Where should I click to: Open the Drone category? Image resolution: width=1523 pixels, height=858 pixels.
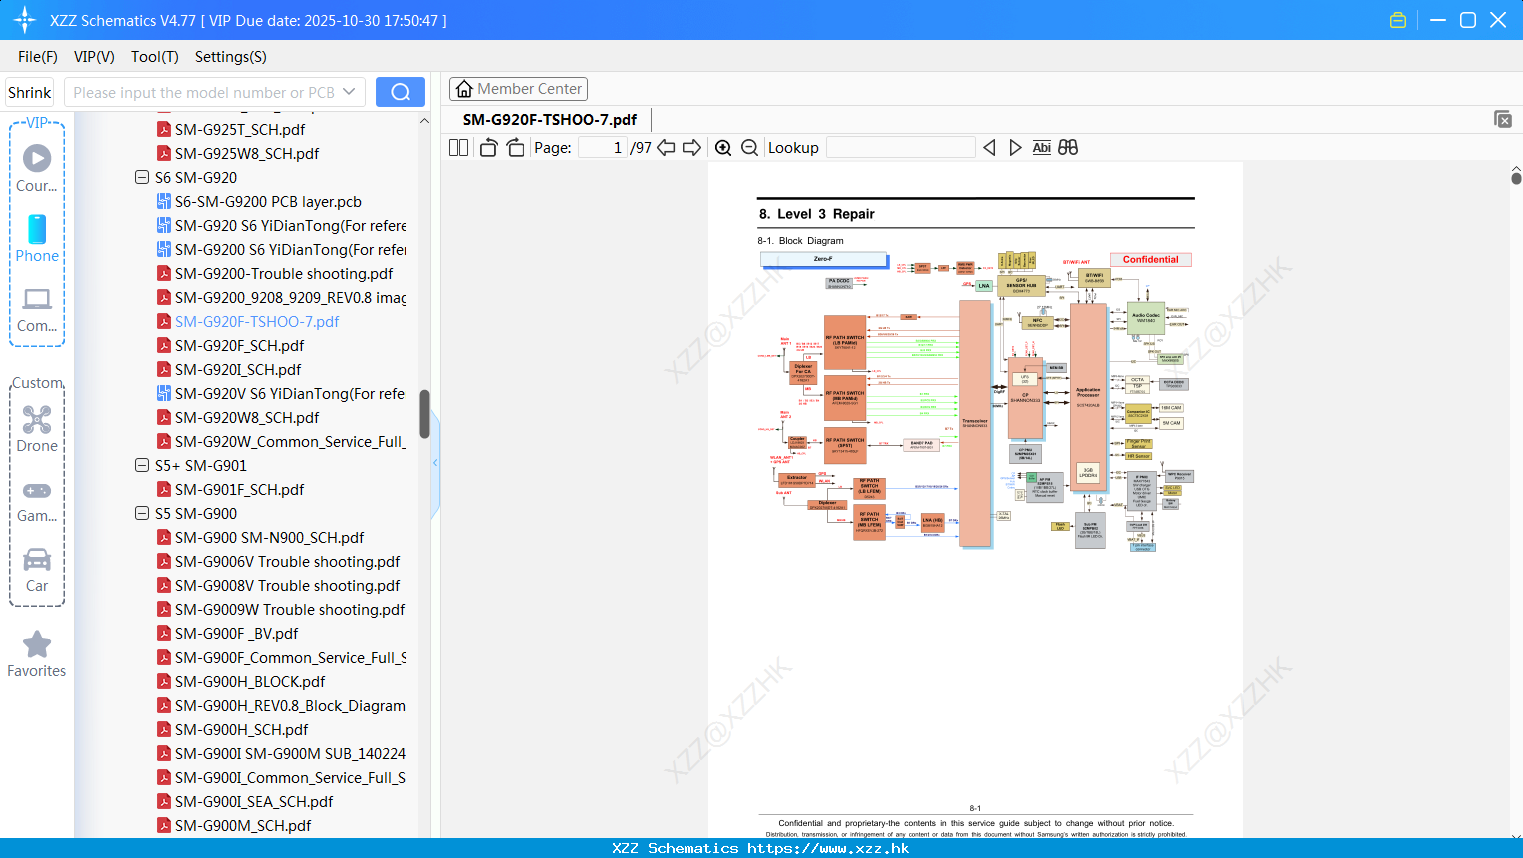[x=37, y=428]
